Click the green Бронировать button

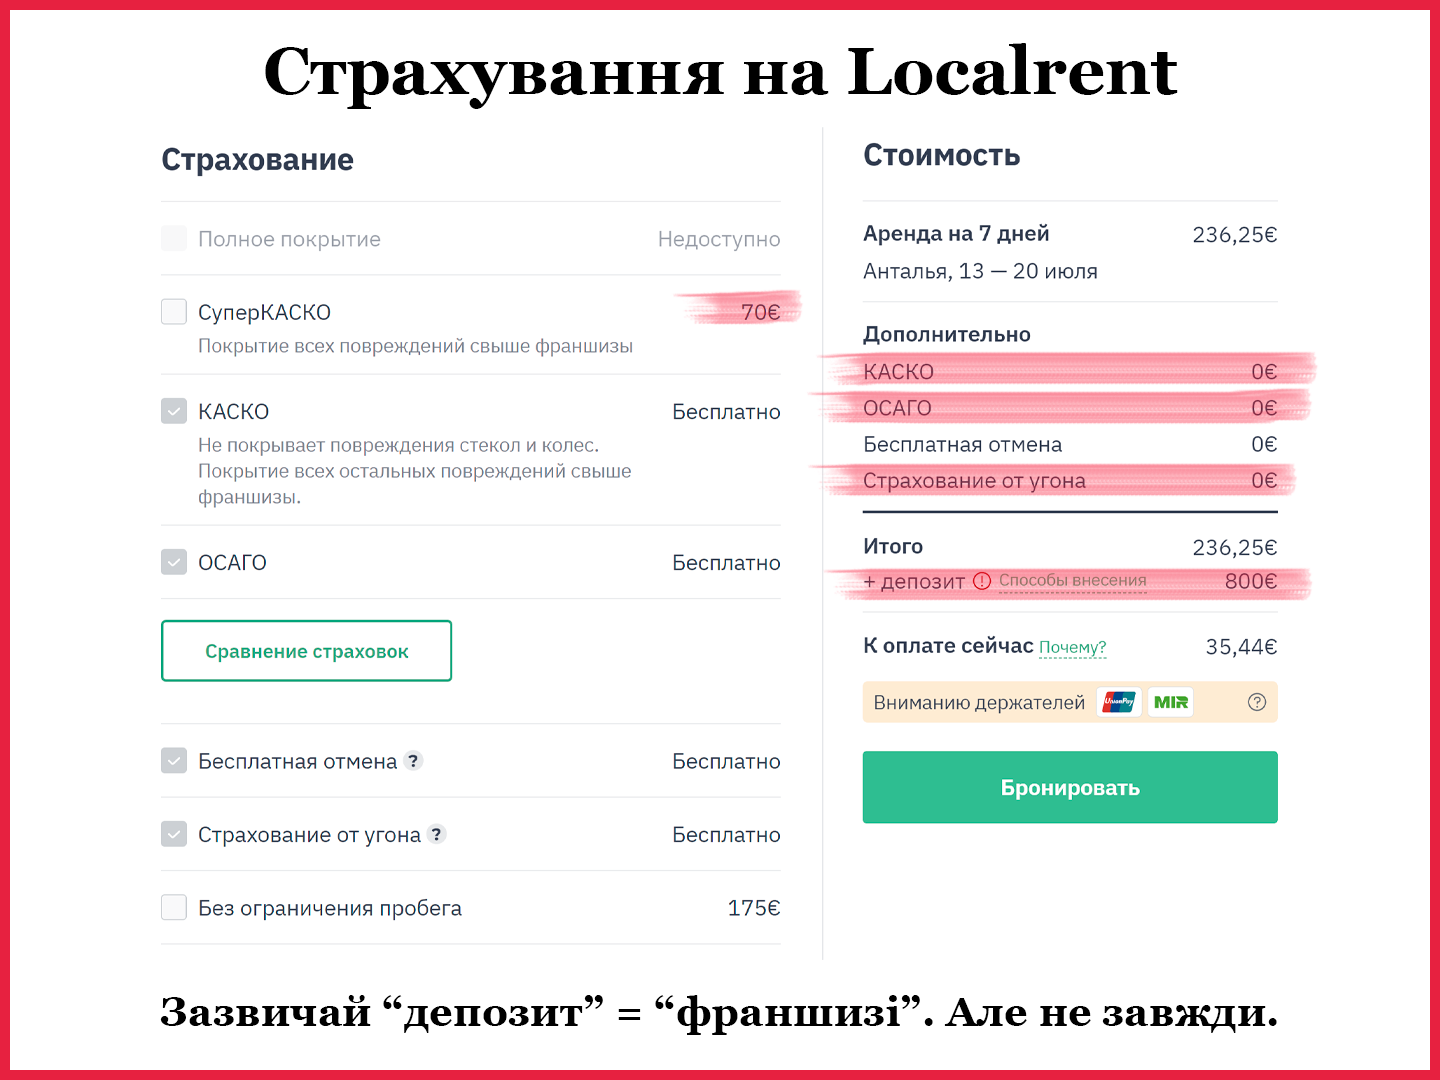point(1070,787)
